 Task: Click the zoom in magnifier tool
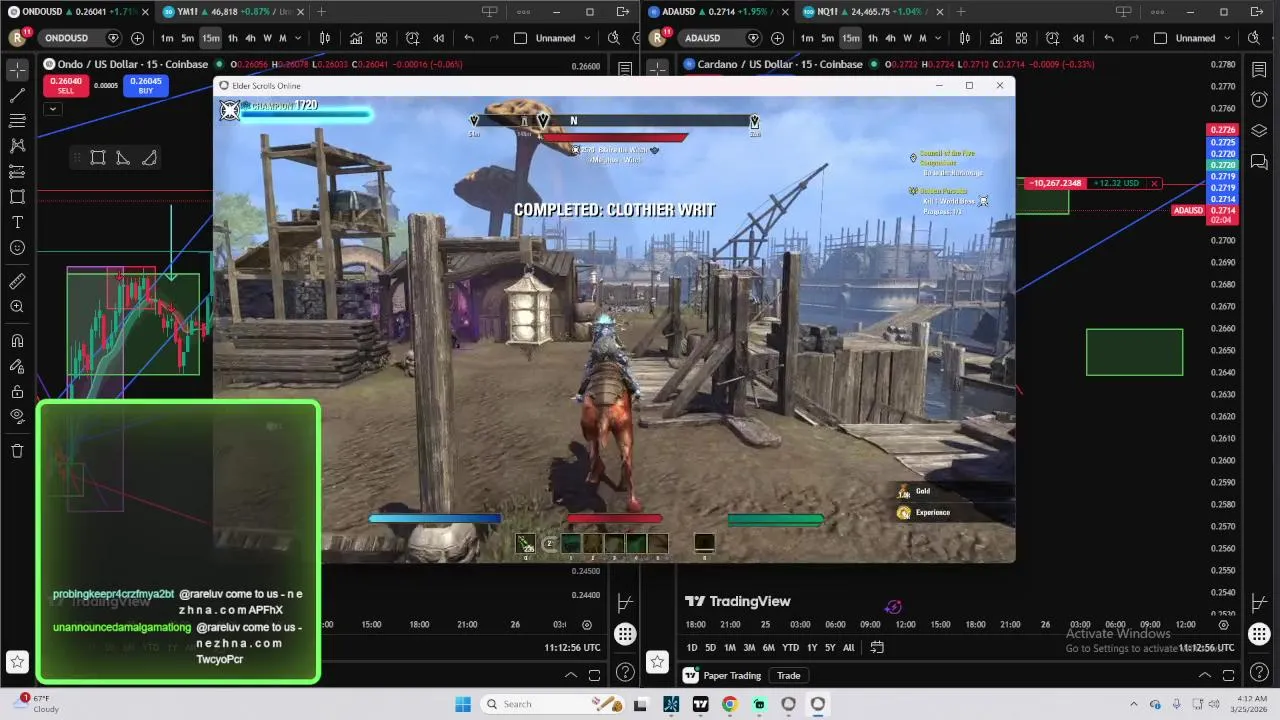click(x=17, y=307)
